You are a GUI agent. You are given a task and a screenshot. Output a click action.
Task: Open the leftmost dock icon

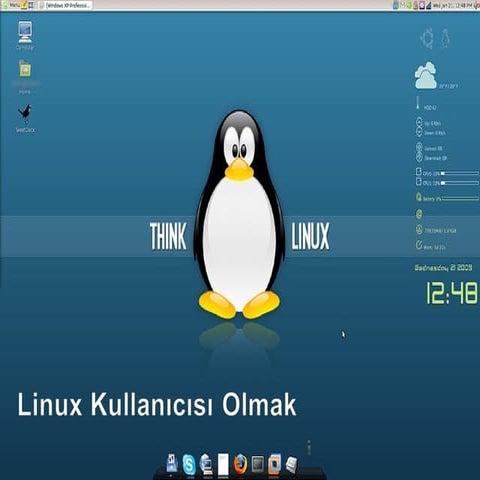172,463
